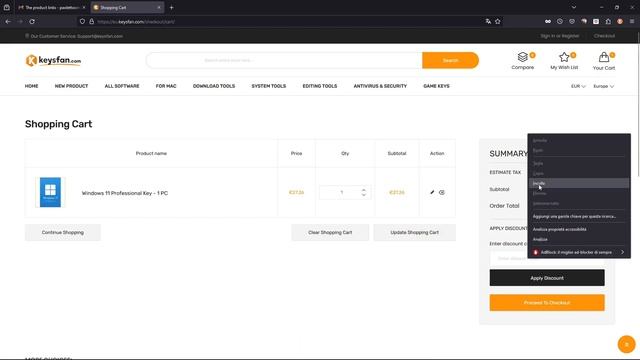Bookmark this page with the star icon
This screenshot has height=360, width=640.
pos(498,21)
